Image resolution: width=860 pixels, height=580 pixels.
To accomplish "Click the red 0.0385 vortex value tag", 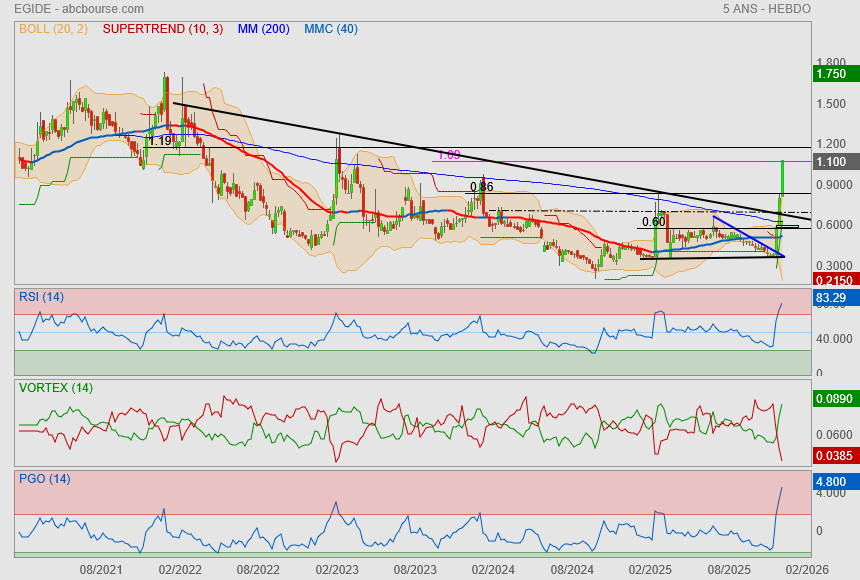I will 832,456.
